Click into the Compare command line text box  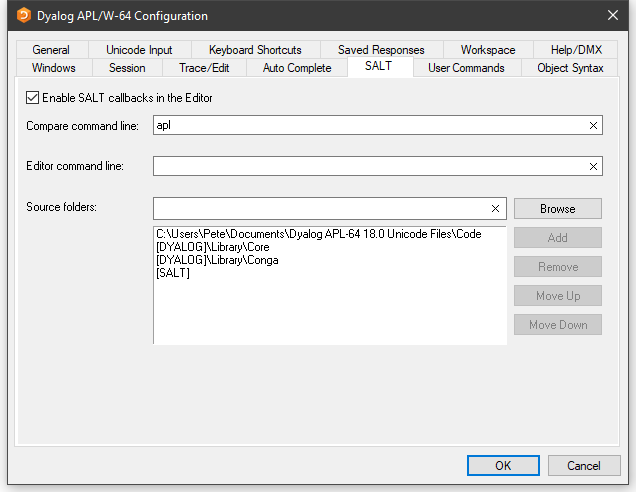[x=368, y=126]
